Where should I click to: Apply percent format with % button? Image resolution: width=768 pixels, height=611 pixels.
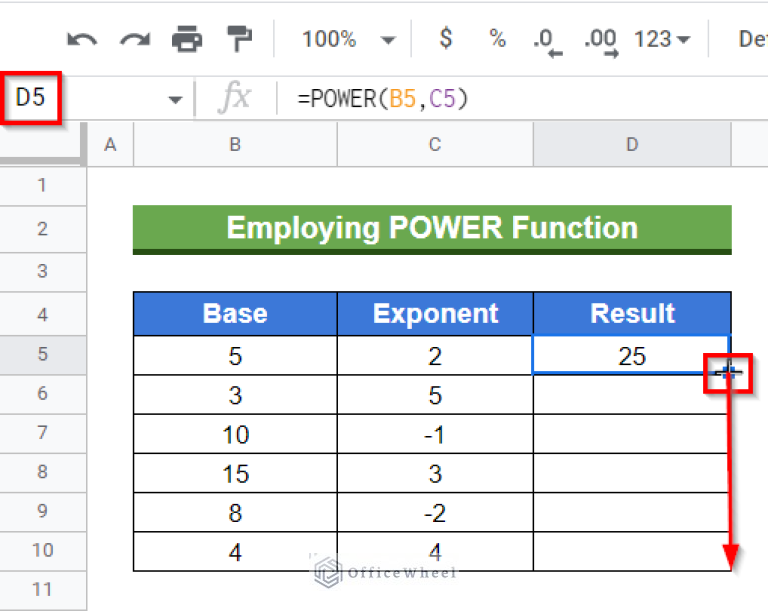(x=497, y=39)
